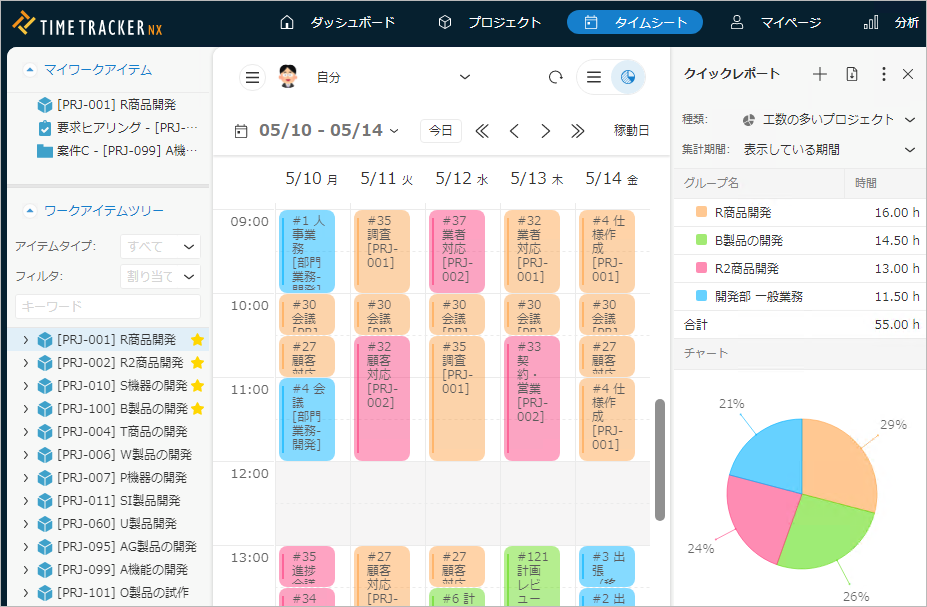The width and height of the screenshot is (927, 607).
Task: Expand the PRJ-004 T商品の開発 tree node
Action: [x=25, y=432]
